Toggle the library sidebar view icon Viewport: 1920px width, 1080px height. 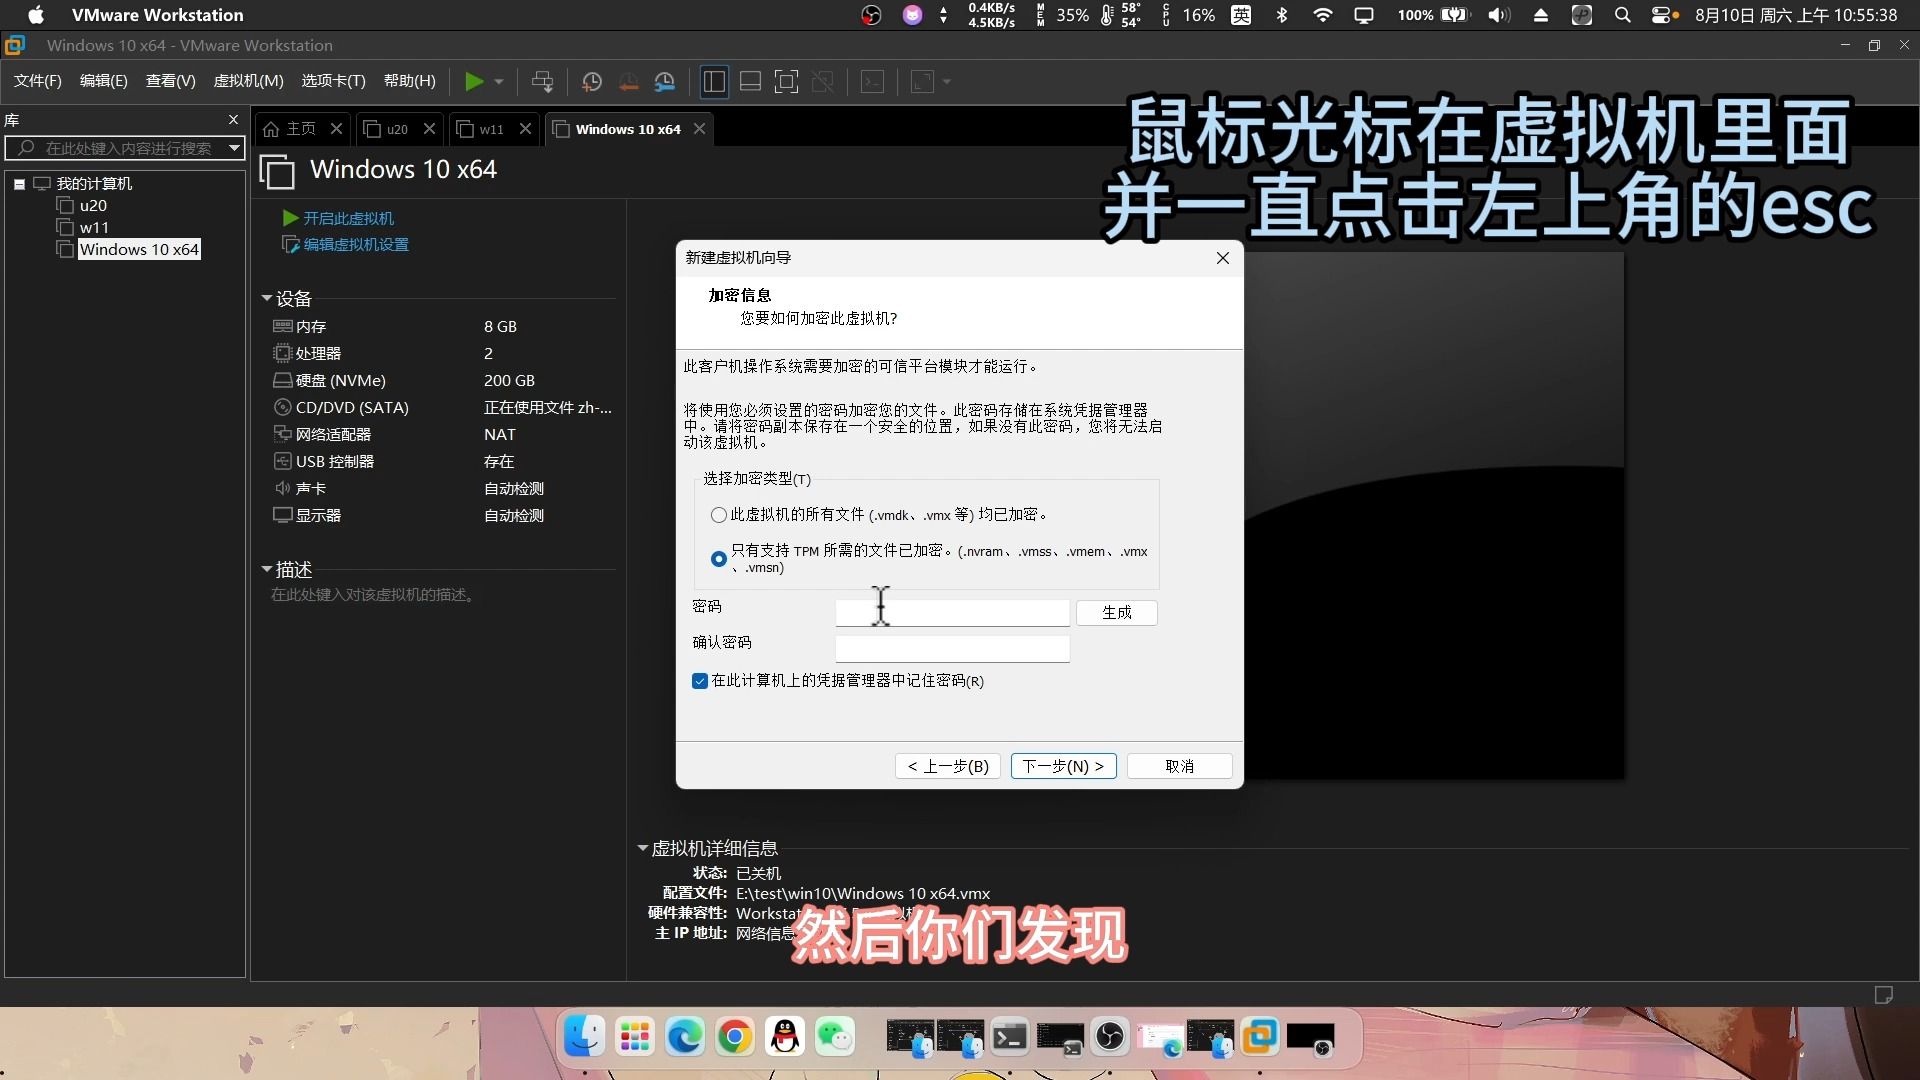tap(714, 82)
